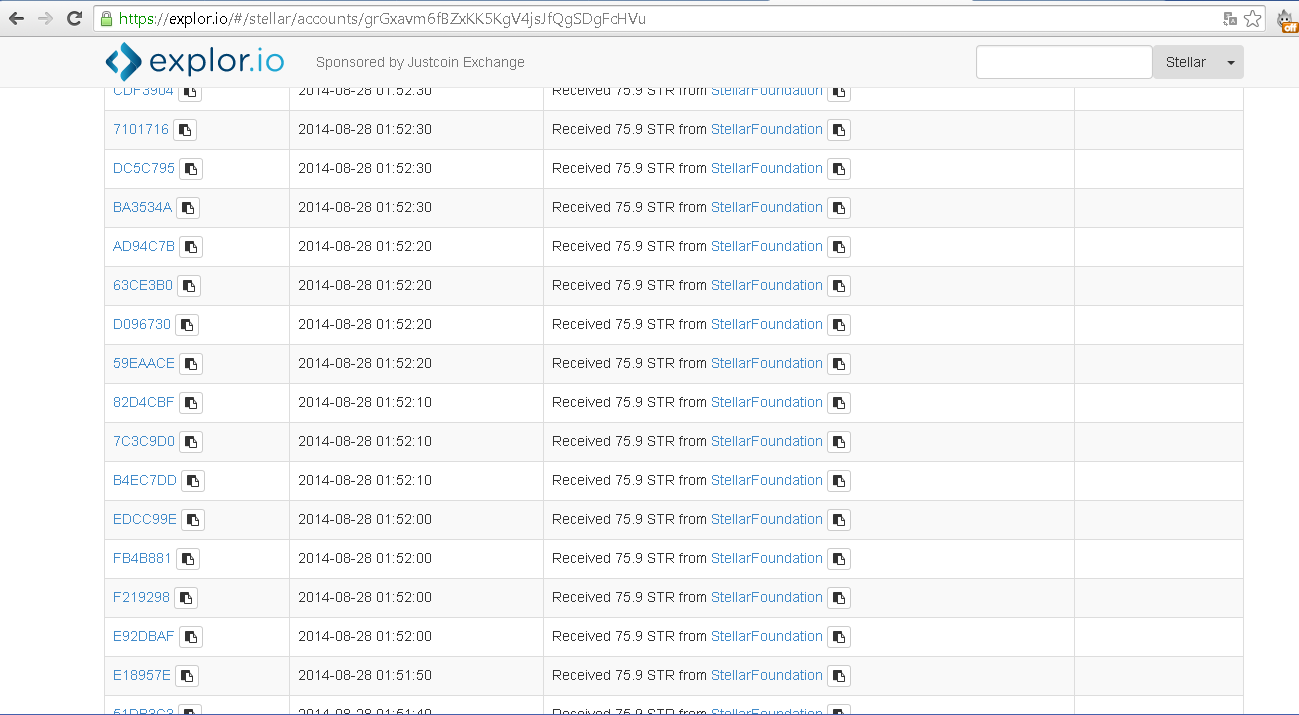This screenshot has height=715, width=1299.
Task: Open transaction 7101716
Action: [x=141, y=129]
